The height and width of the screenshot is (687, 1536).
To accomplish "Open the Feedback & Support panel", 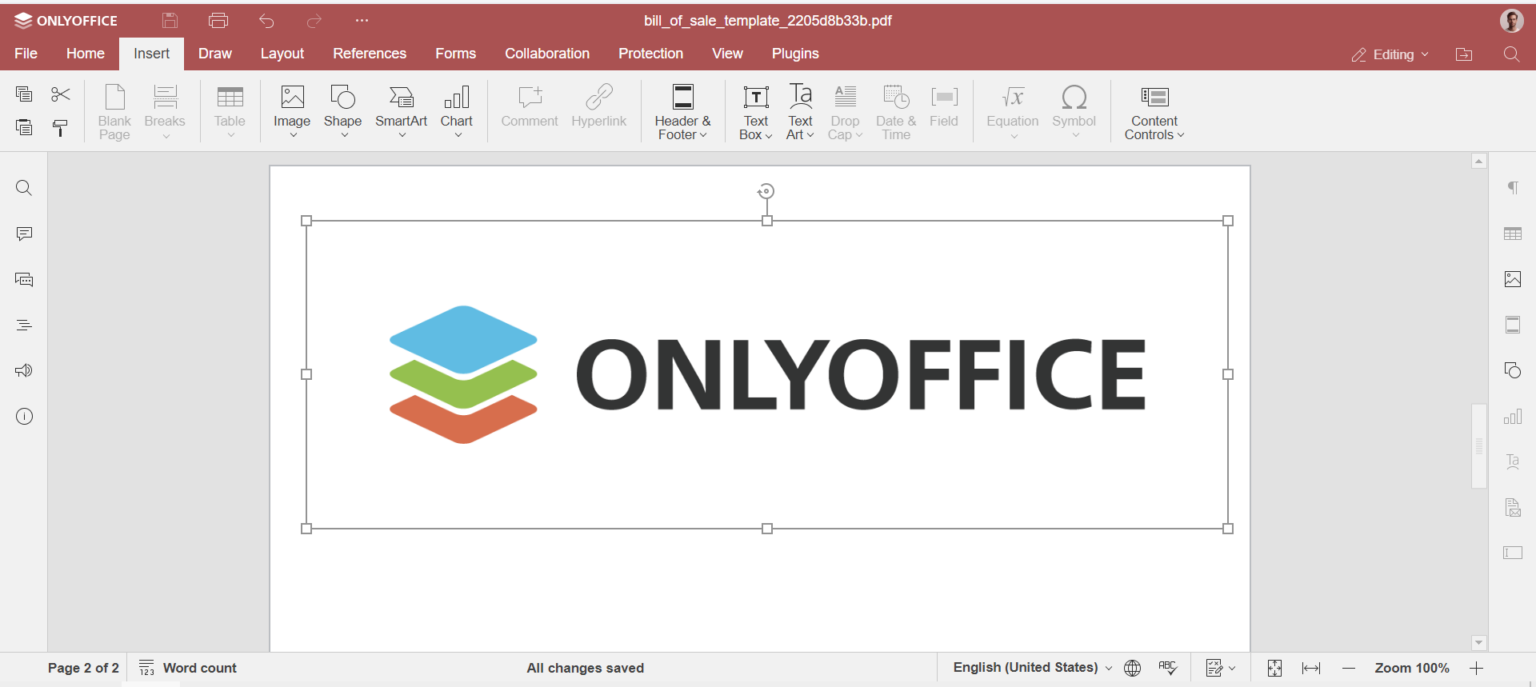I will [23, 370].
